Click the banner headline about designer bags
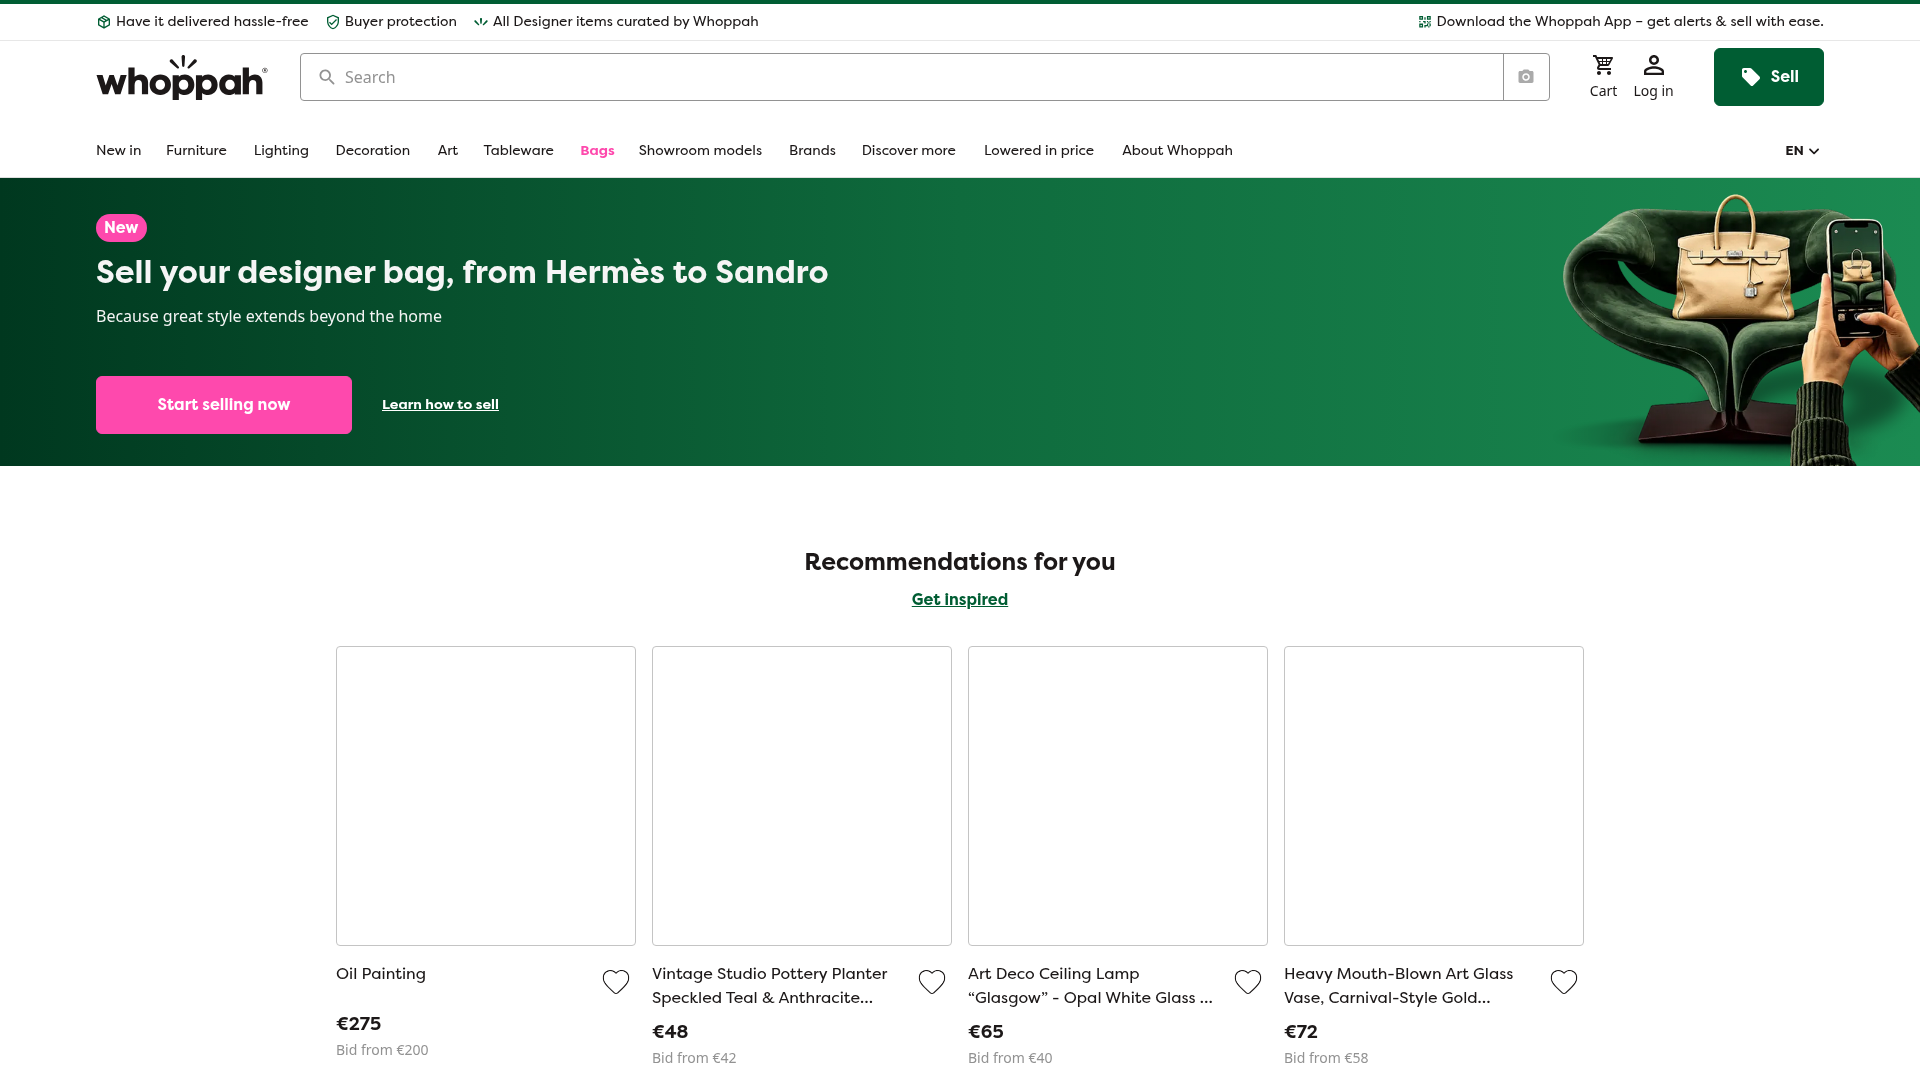 click(462, 272)
